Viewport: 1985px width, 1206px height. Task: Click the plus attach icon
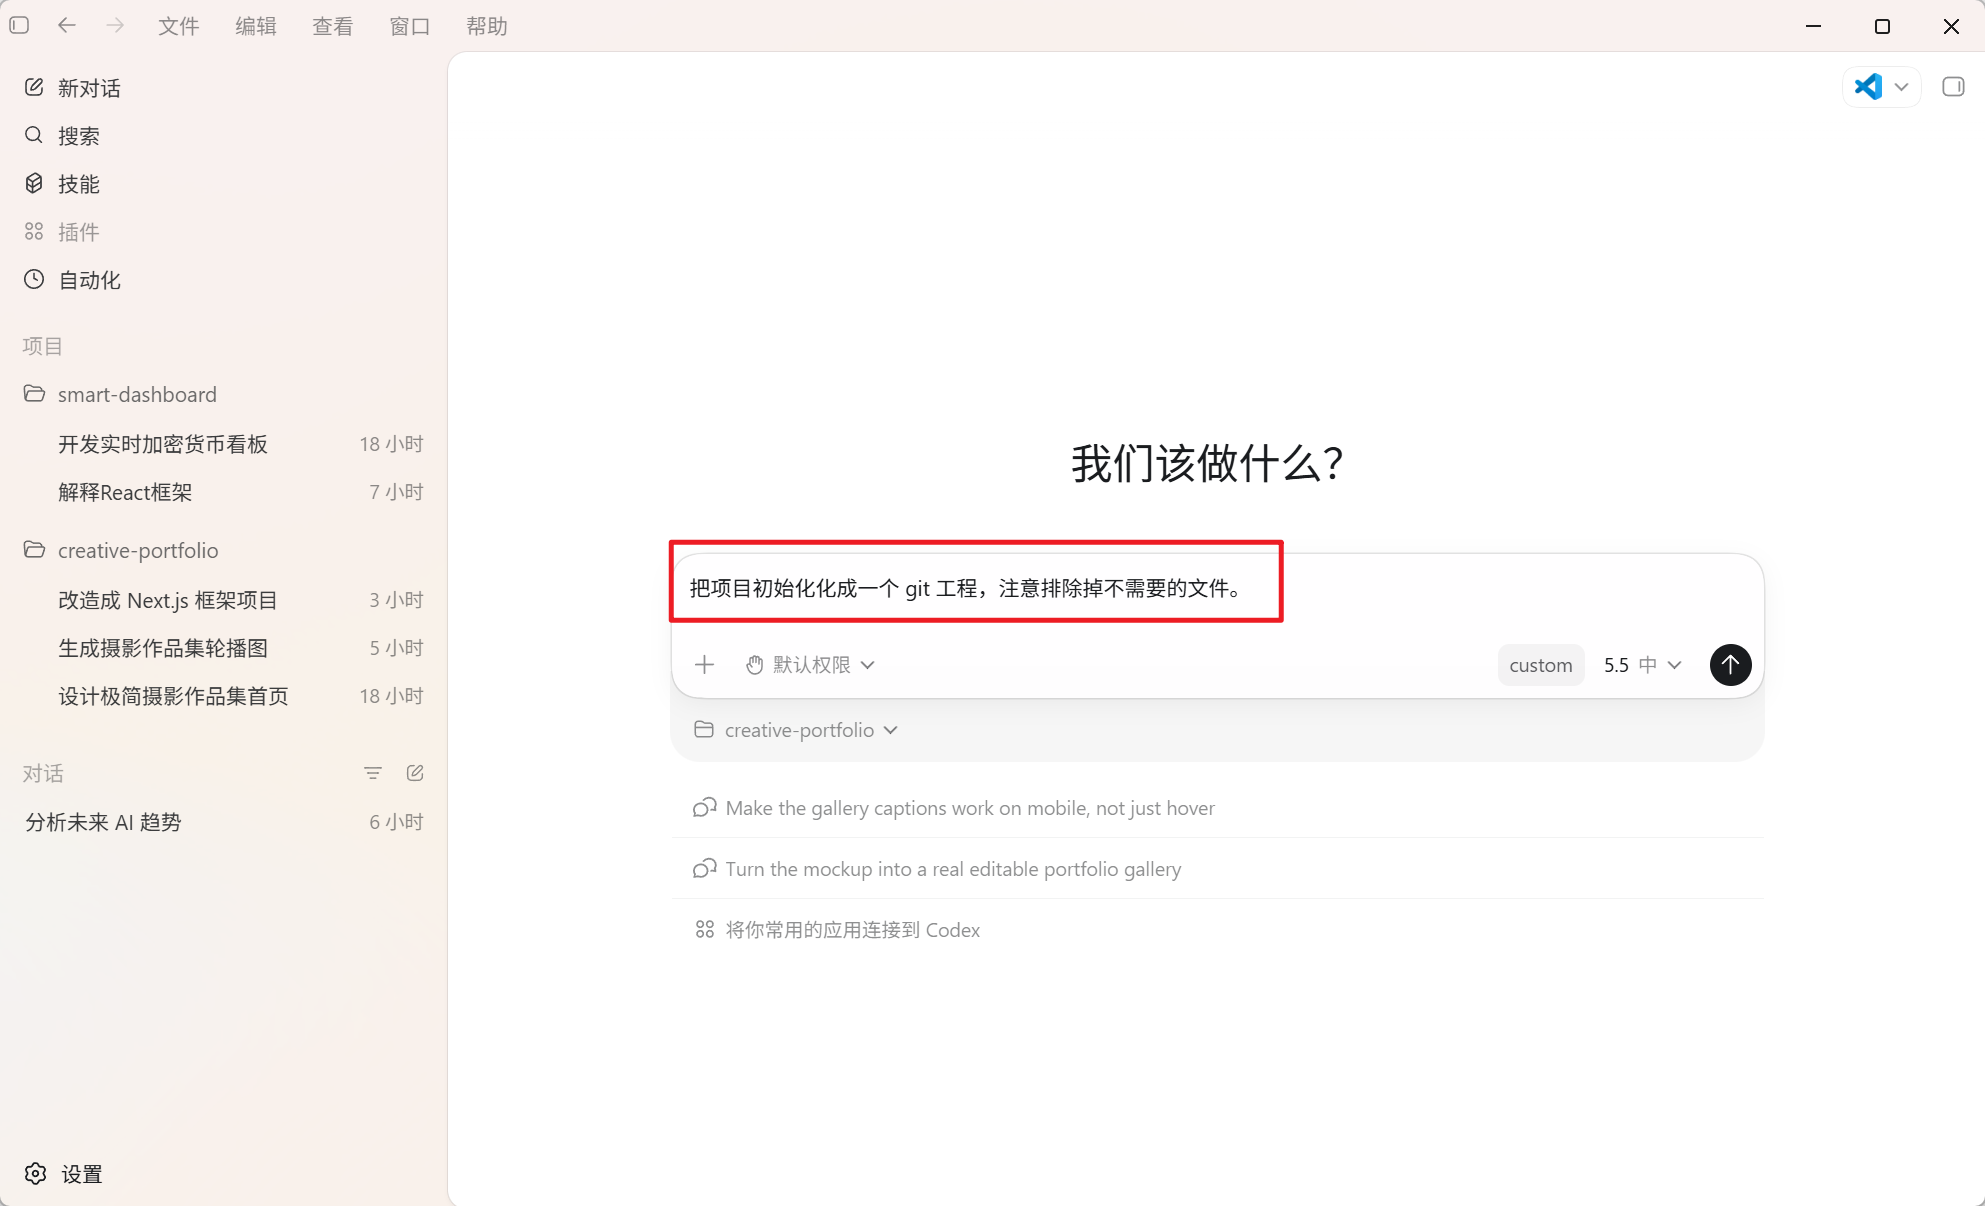point(705,665)
